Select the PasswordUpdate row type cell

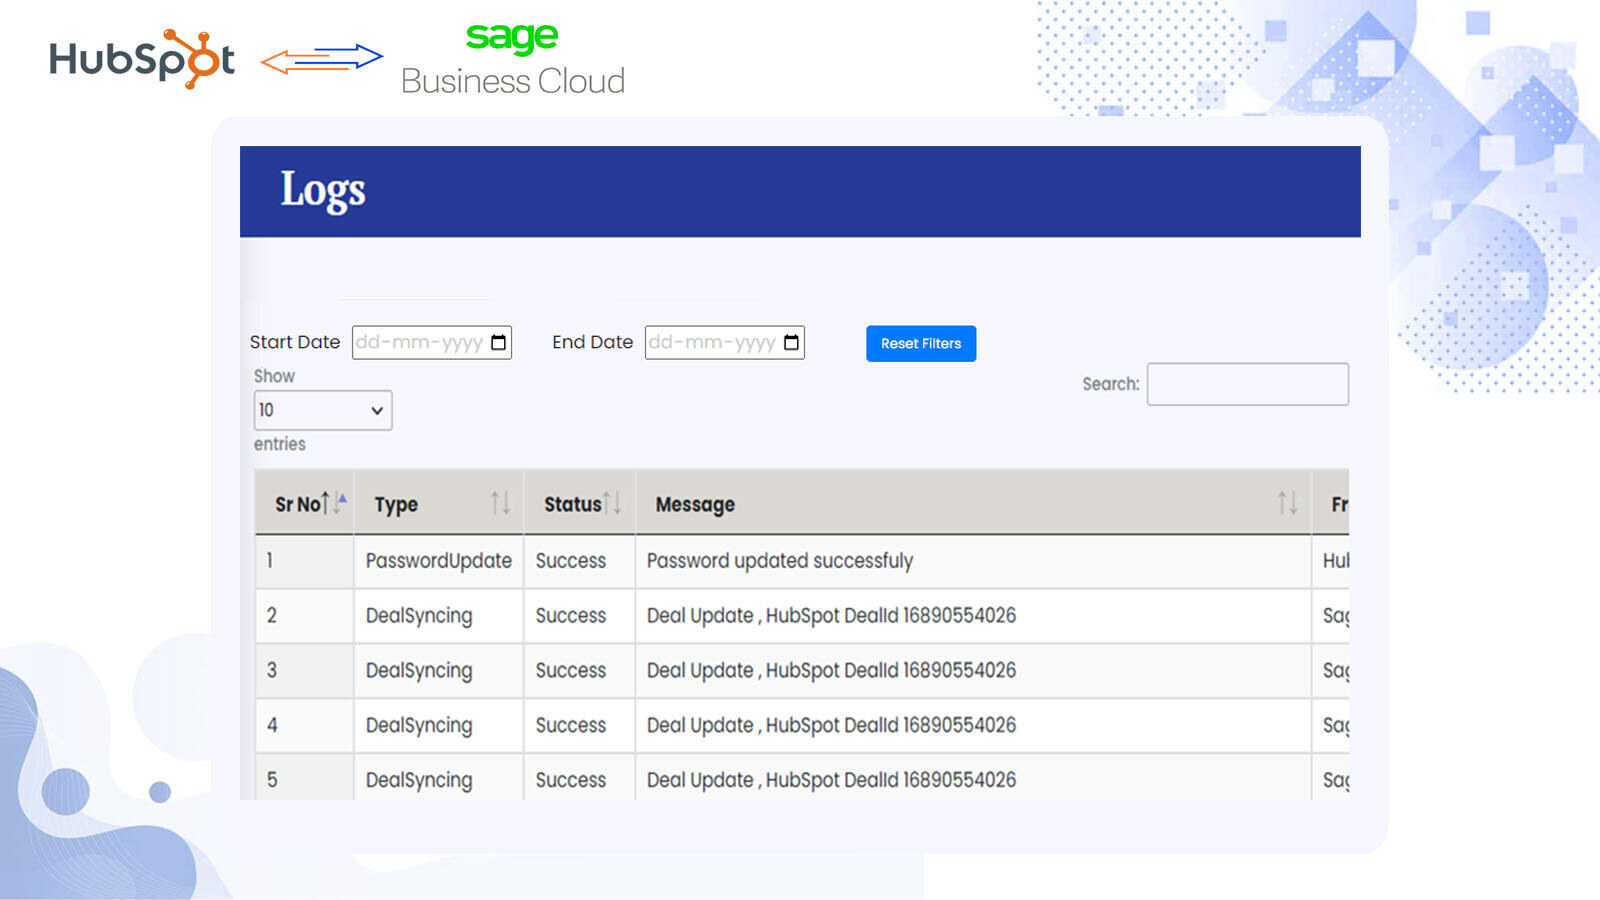pyautogui.click(x=438, y=561)
